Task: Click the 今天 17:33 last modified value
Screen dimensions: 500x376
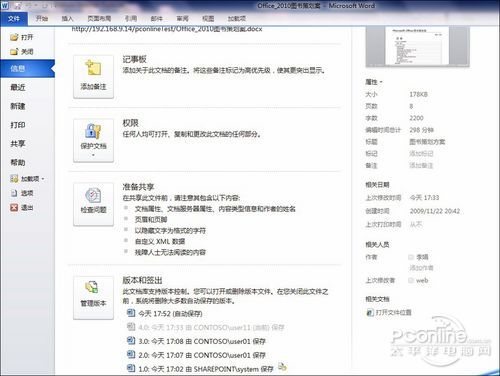Action: coord(424,198)
